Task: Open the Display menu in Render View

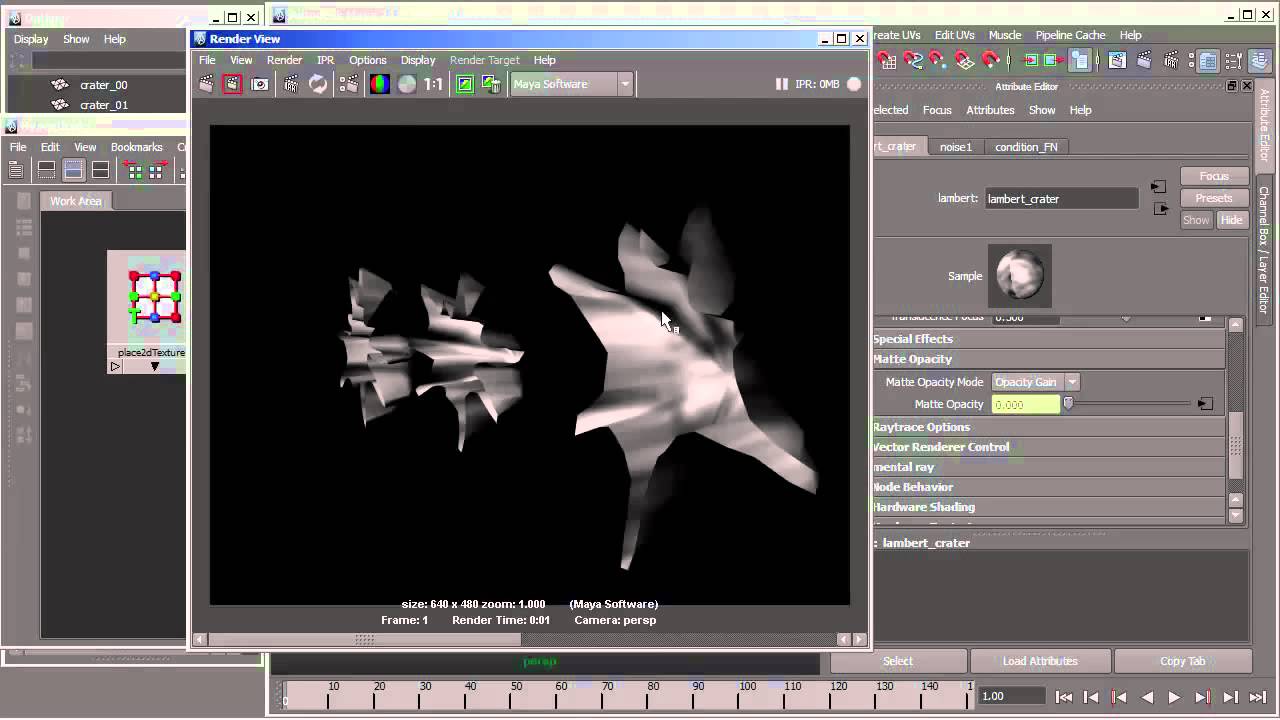Action: [x=418, y=60]
